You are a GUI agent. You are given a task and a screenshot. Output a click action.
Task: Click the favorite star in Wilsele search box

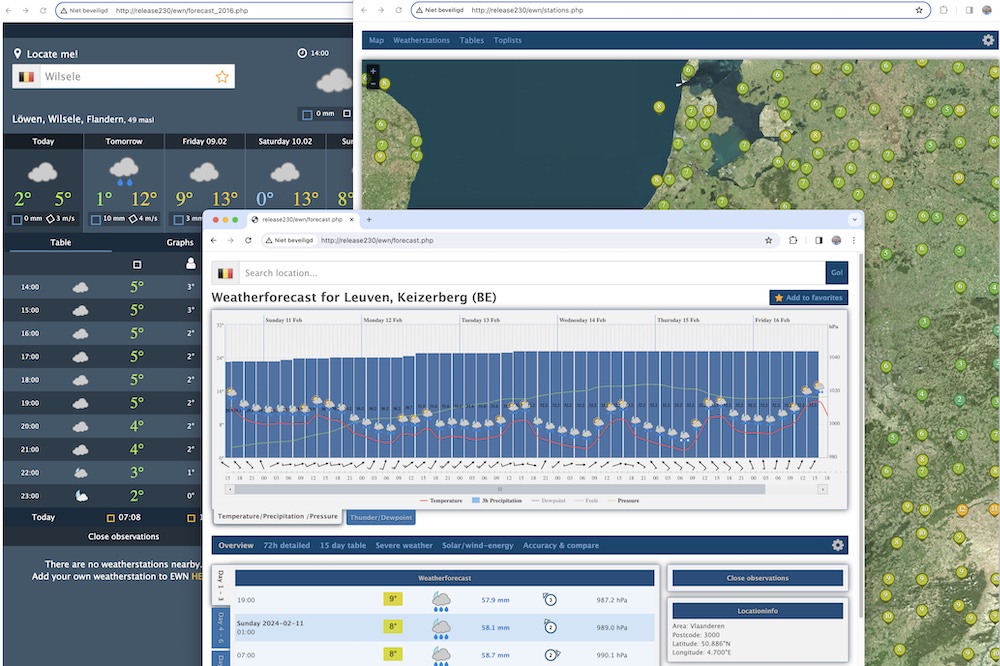[222, 77]
